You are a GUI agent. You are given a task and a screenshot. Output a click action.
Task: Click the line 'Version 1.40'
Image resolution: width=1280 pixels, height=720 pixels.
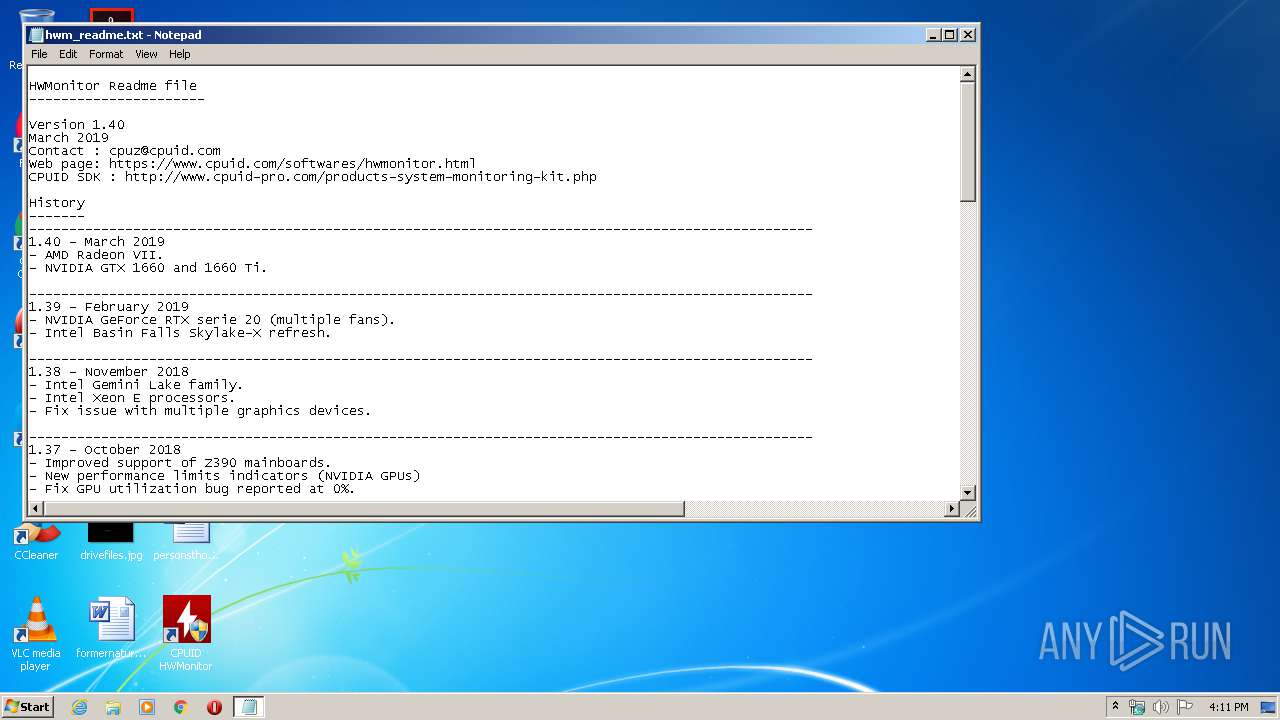point(77,125)
